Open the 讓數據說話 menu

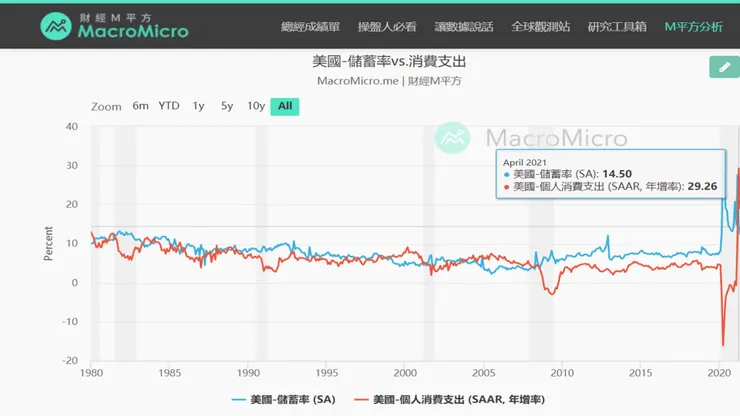point(464,27)
